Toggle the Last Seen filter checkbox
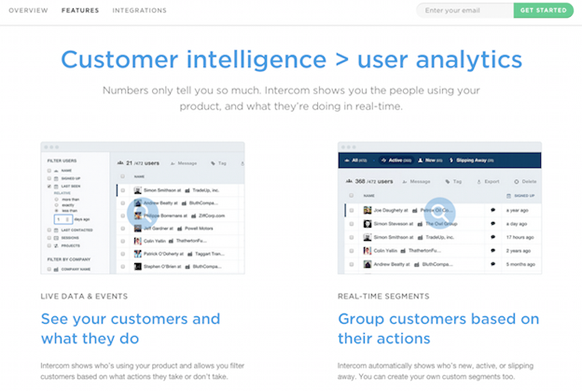Image resolution: width=582 pixels, height=391 pixels. click(49, 186)
